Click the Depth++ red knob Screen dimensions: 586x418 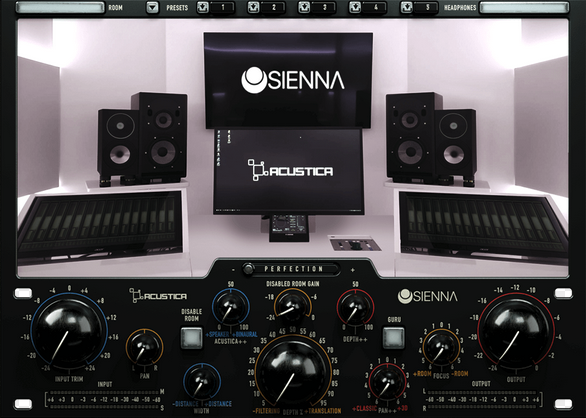click(x=355, y=308)
